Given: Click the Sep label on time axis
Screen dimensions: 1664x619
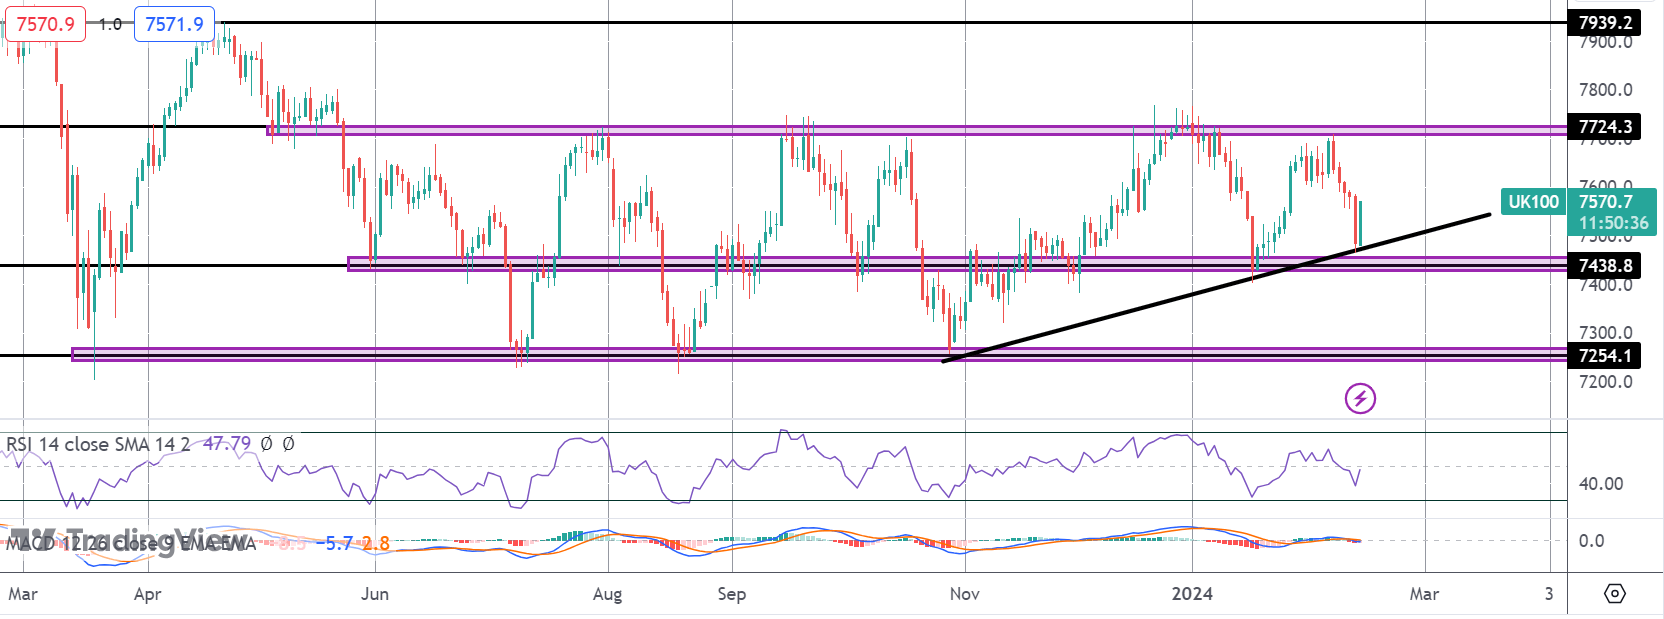Looking at the screenshot, I should pos(731,594).
